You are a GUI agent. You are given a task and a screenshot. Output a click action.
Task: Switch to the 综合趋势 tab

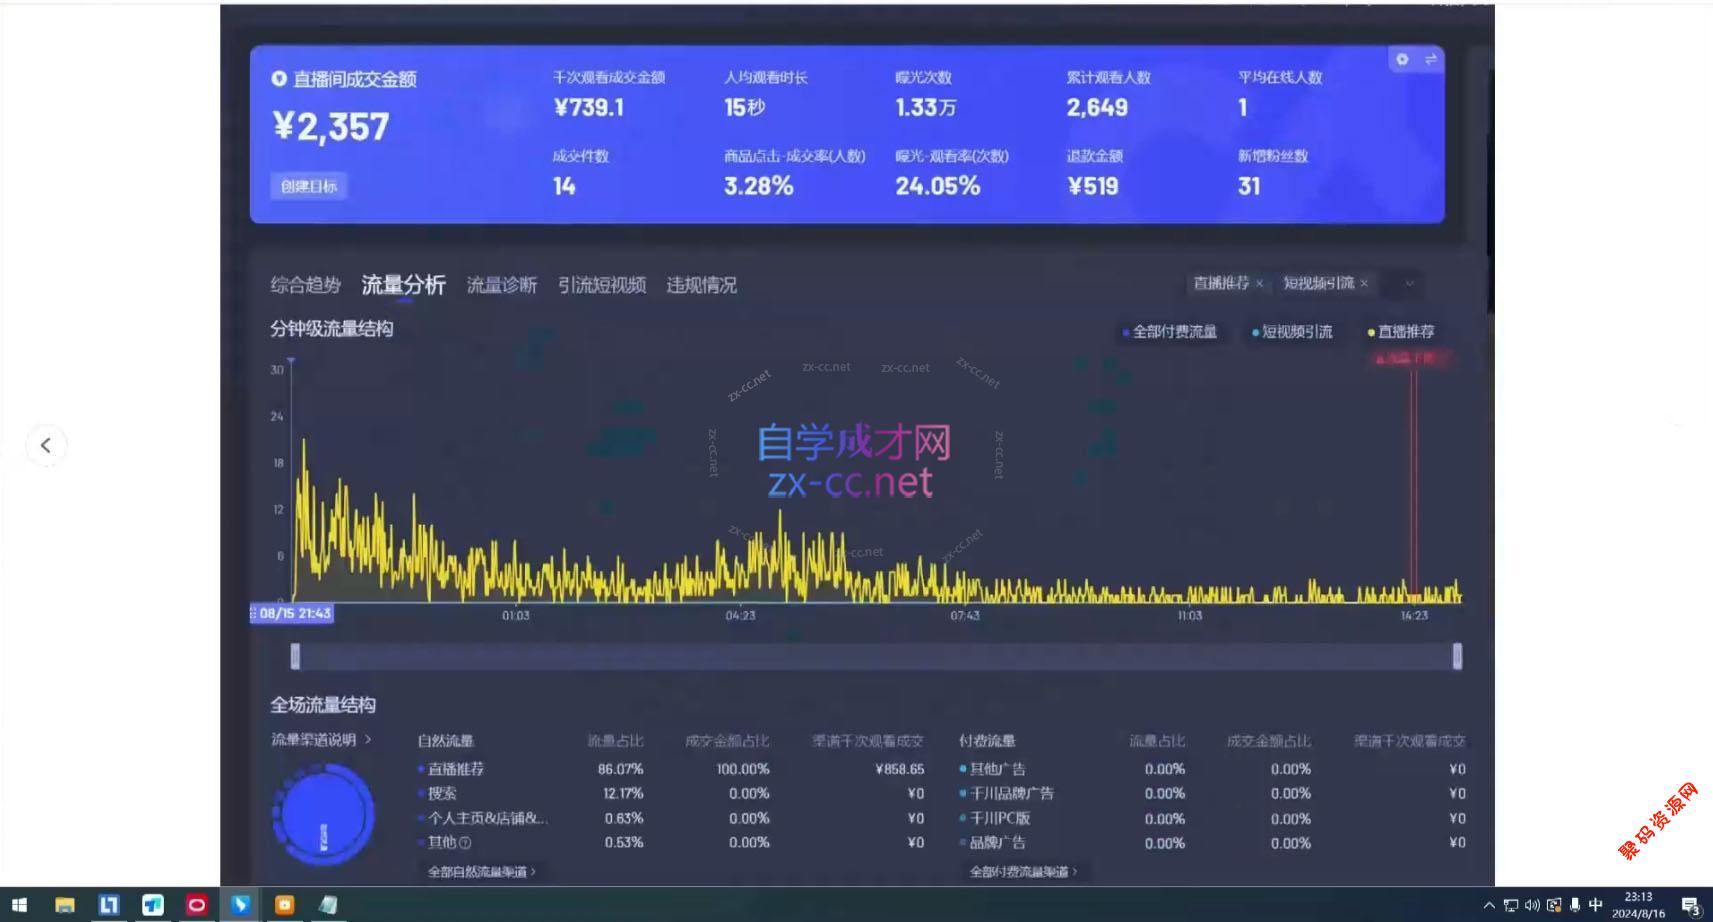pyautogui.click(x=305, y=286)
